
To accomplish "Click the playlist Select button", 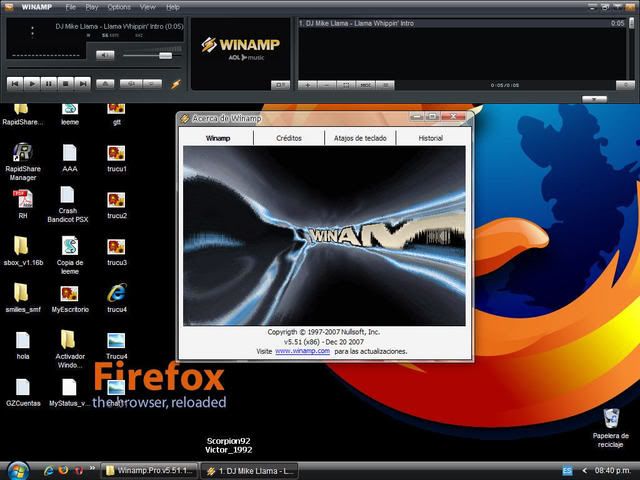I will point(346,85).
